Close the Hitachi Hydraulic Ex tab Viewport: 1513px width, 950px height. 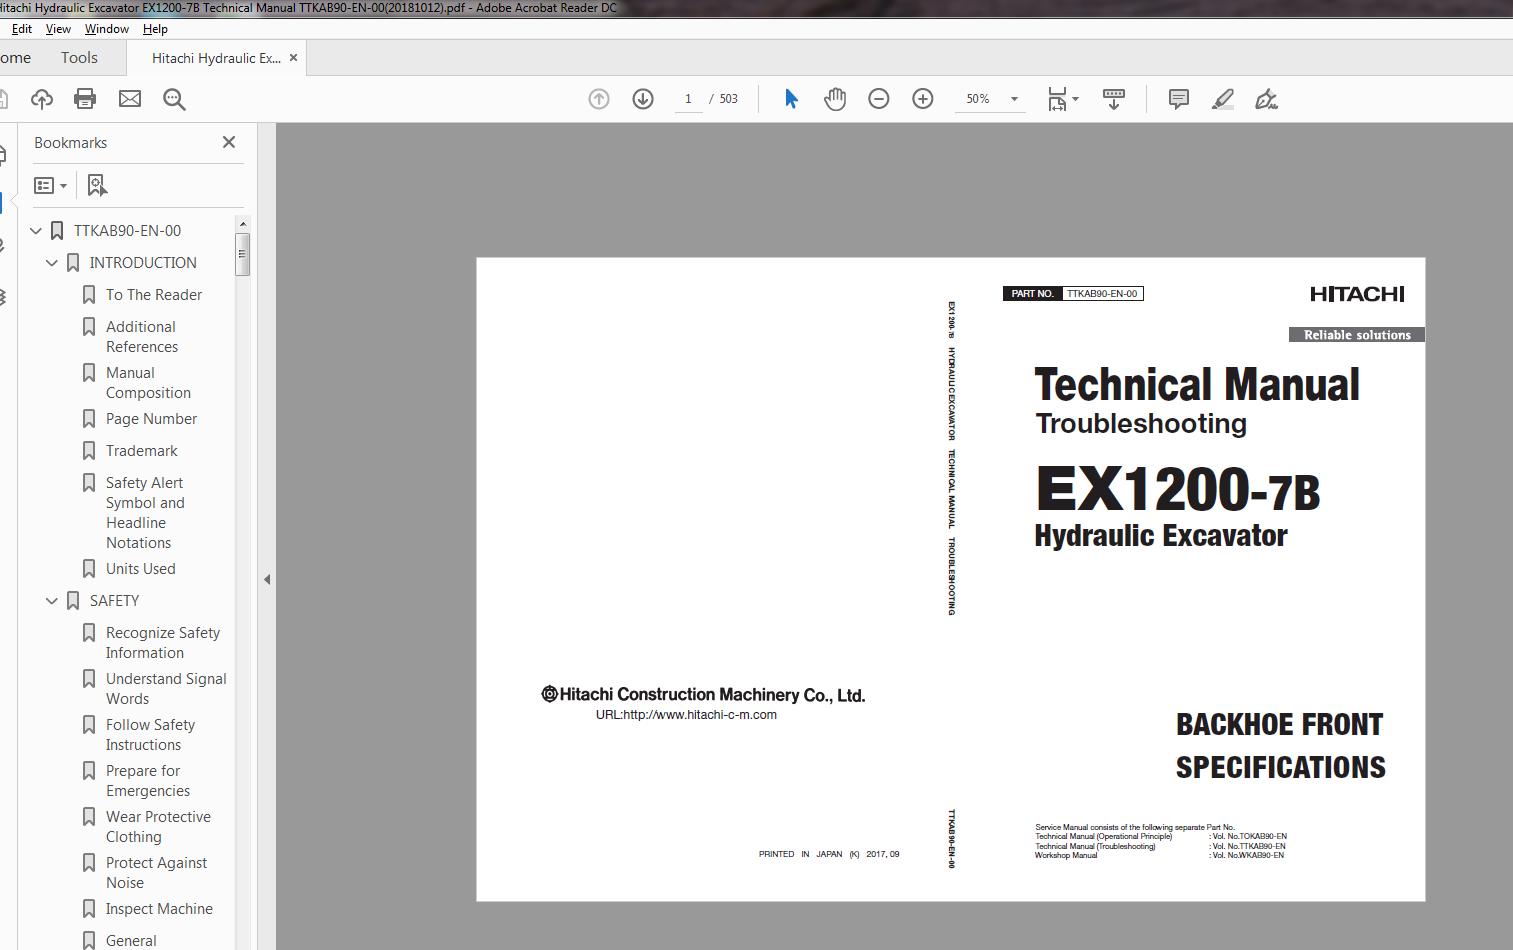tap(293, 58)
